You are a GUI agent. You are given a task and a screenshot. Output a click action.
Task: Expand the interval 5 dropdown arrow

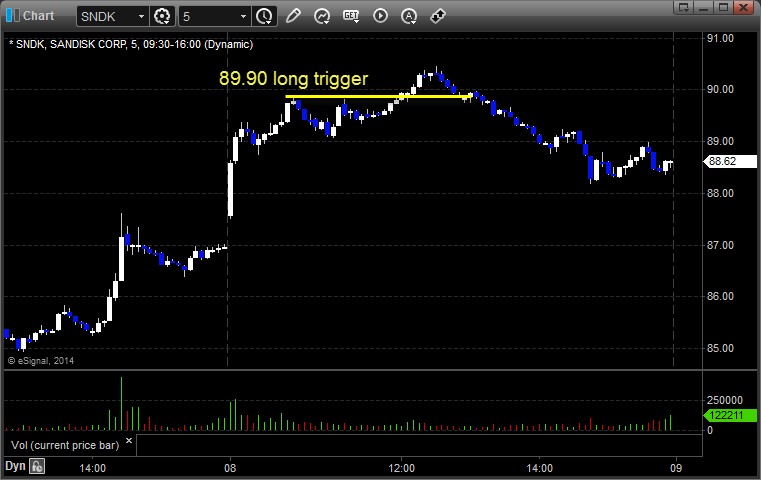click(244, 17)
